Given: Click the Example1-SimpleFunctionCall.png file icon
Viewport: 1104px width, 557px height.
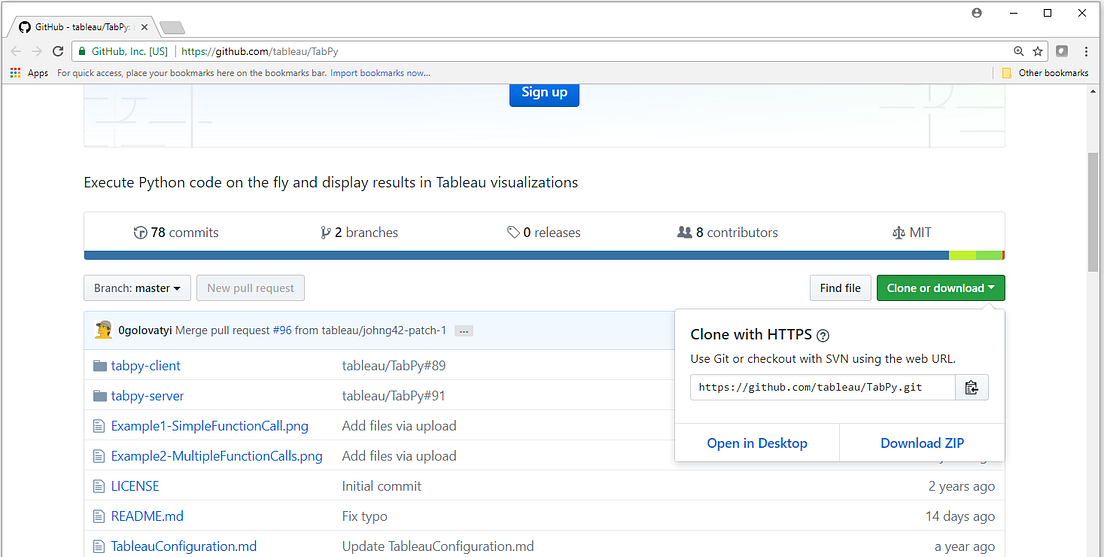Looking at the screenshot, I should click(99, 426).
